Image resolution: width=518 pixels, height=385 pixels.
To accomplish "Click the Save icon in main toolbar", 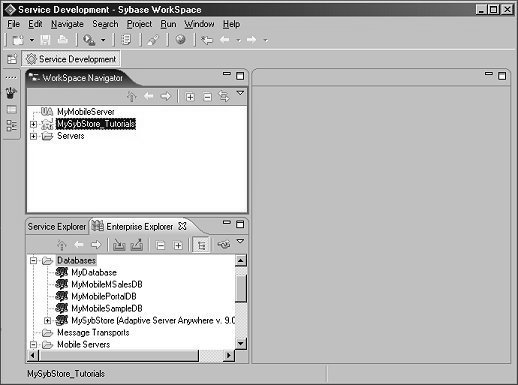I will [45, 40].
